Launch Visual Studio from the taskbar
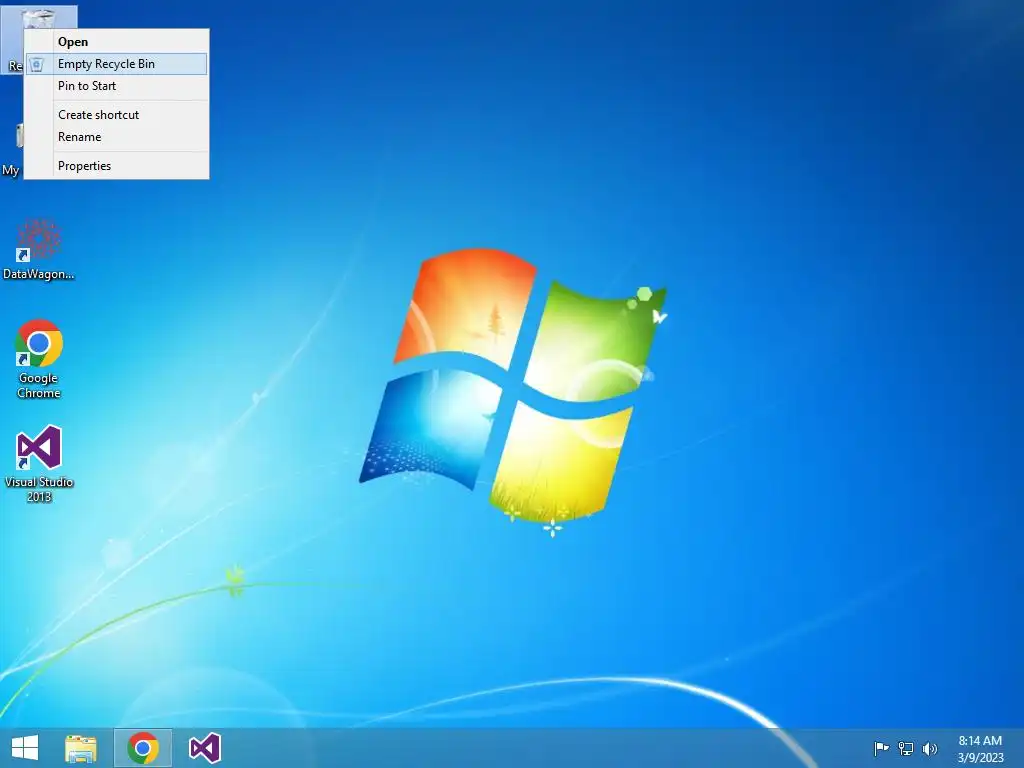Image resolution: width=1024 pixels, height=768 pixels. 205,748
